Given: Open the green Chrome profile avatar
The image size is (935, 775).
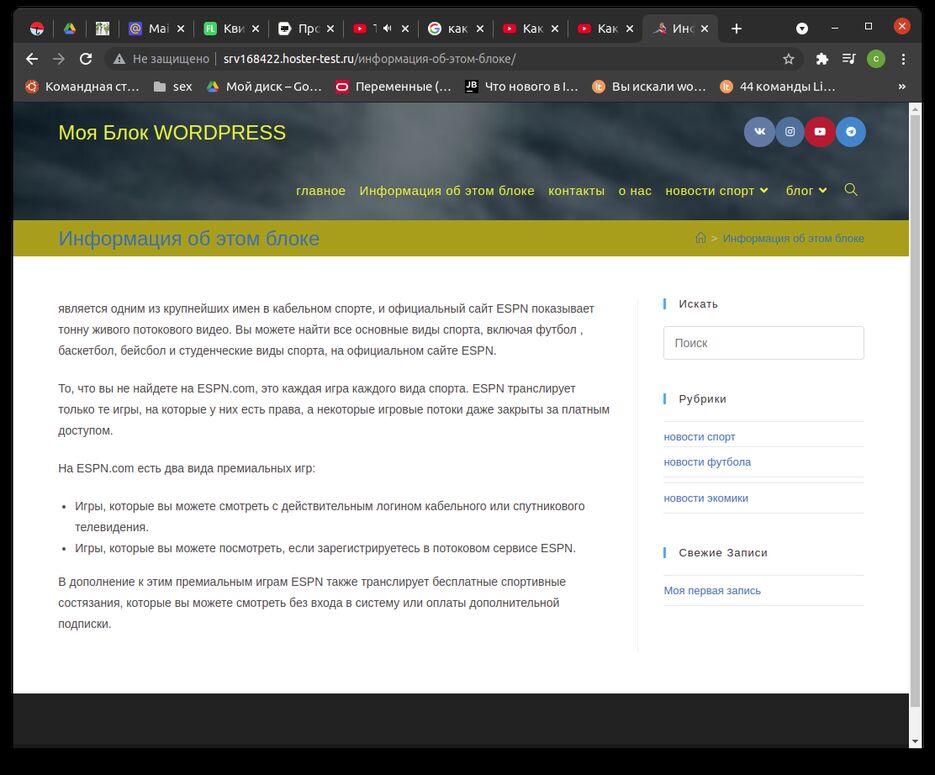Looking at the screenshot, I should (x=876, y=58).
